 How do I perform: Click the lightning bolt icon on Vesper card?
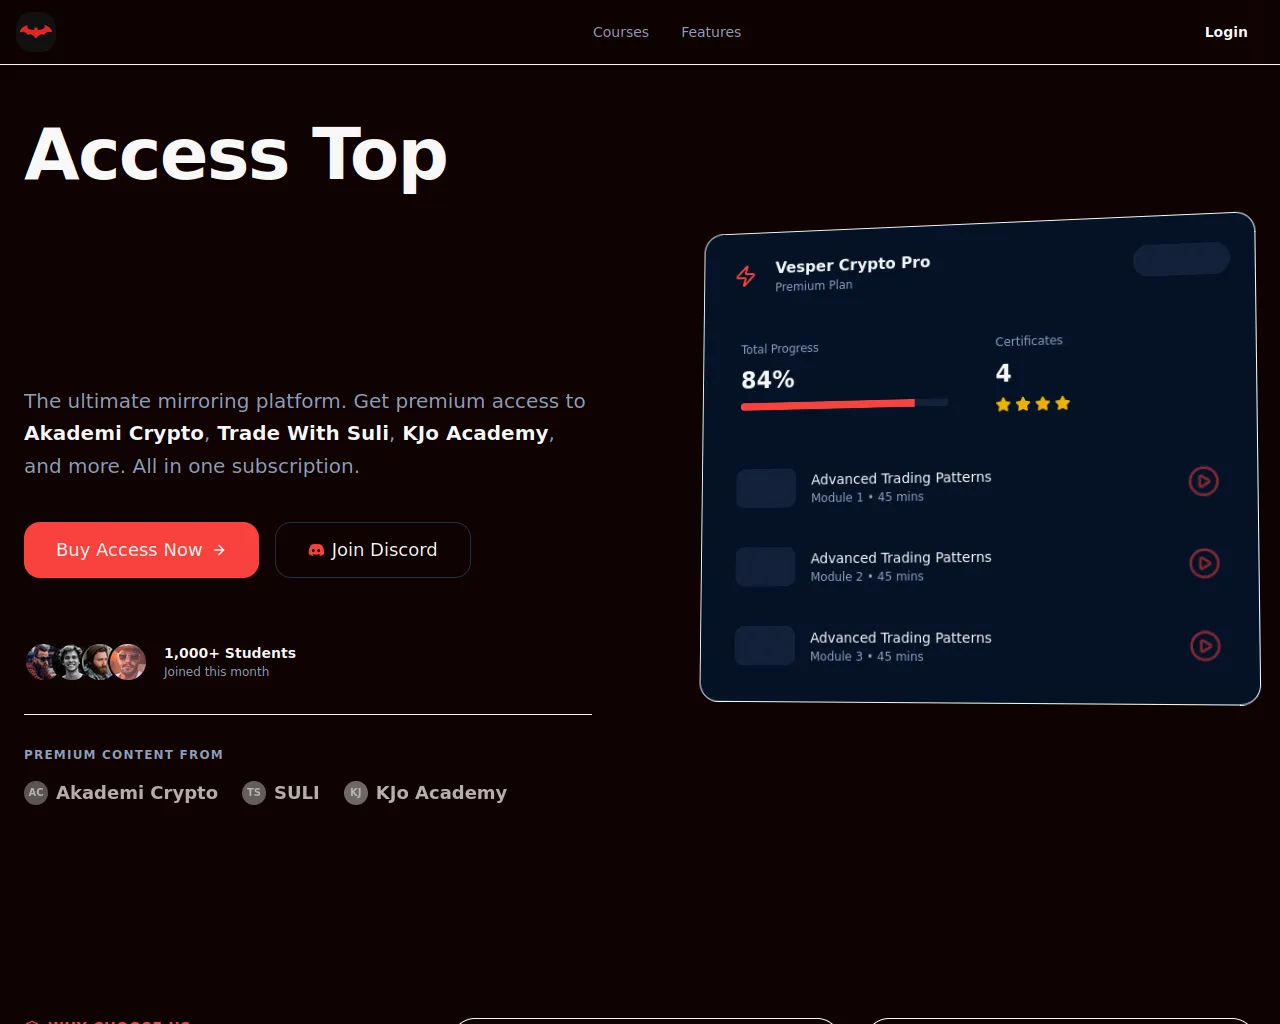(746, 276)
